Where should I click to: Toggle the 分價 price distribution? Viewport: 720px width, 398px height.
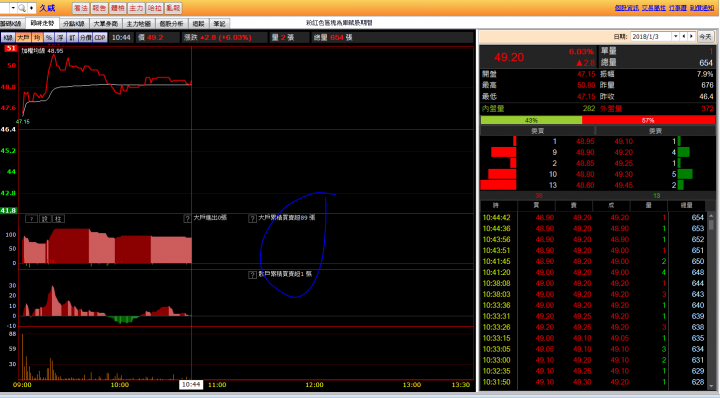click(85, 38)
